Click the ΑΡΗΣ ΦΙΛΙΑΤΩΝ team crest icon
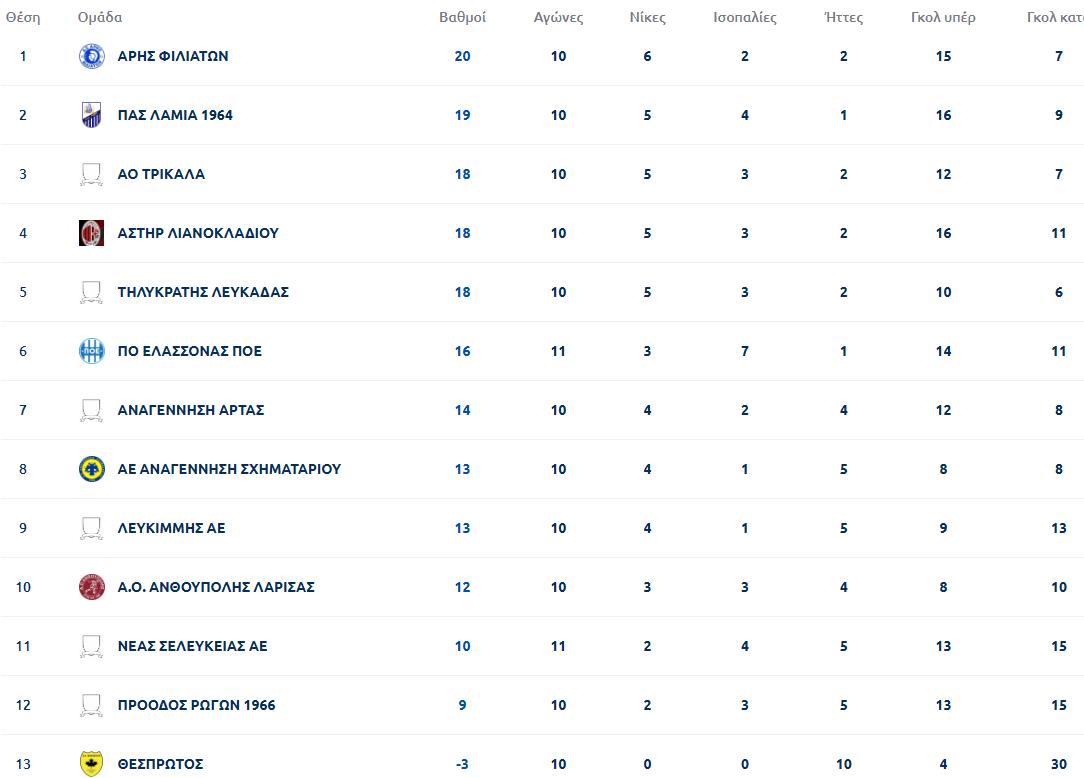This screenshot has width=1084, height=778. tap(91, 57)
